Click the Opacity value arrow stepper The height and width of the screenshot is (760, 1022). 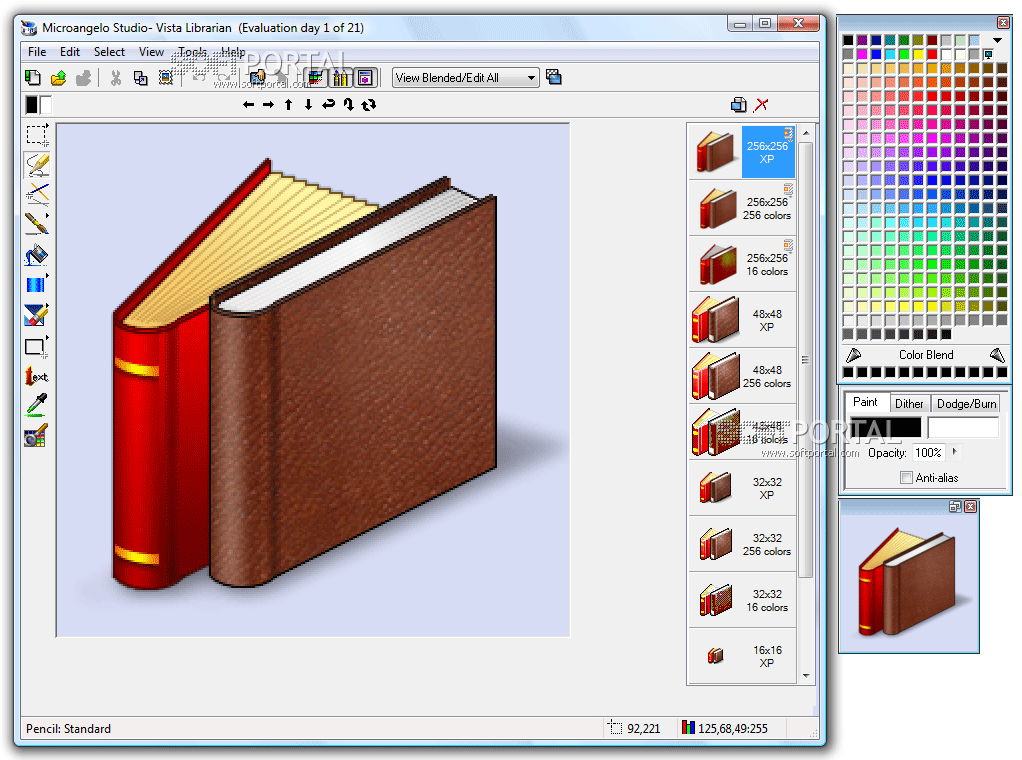click(955, 452)
